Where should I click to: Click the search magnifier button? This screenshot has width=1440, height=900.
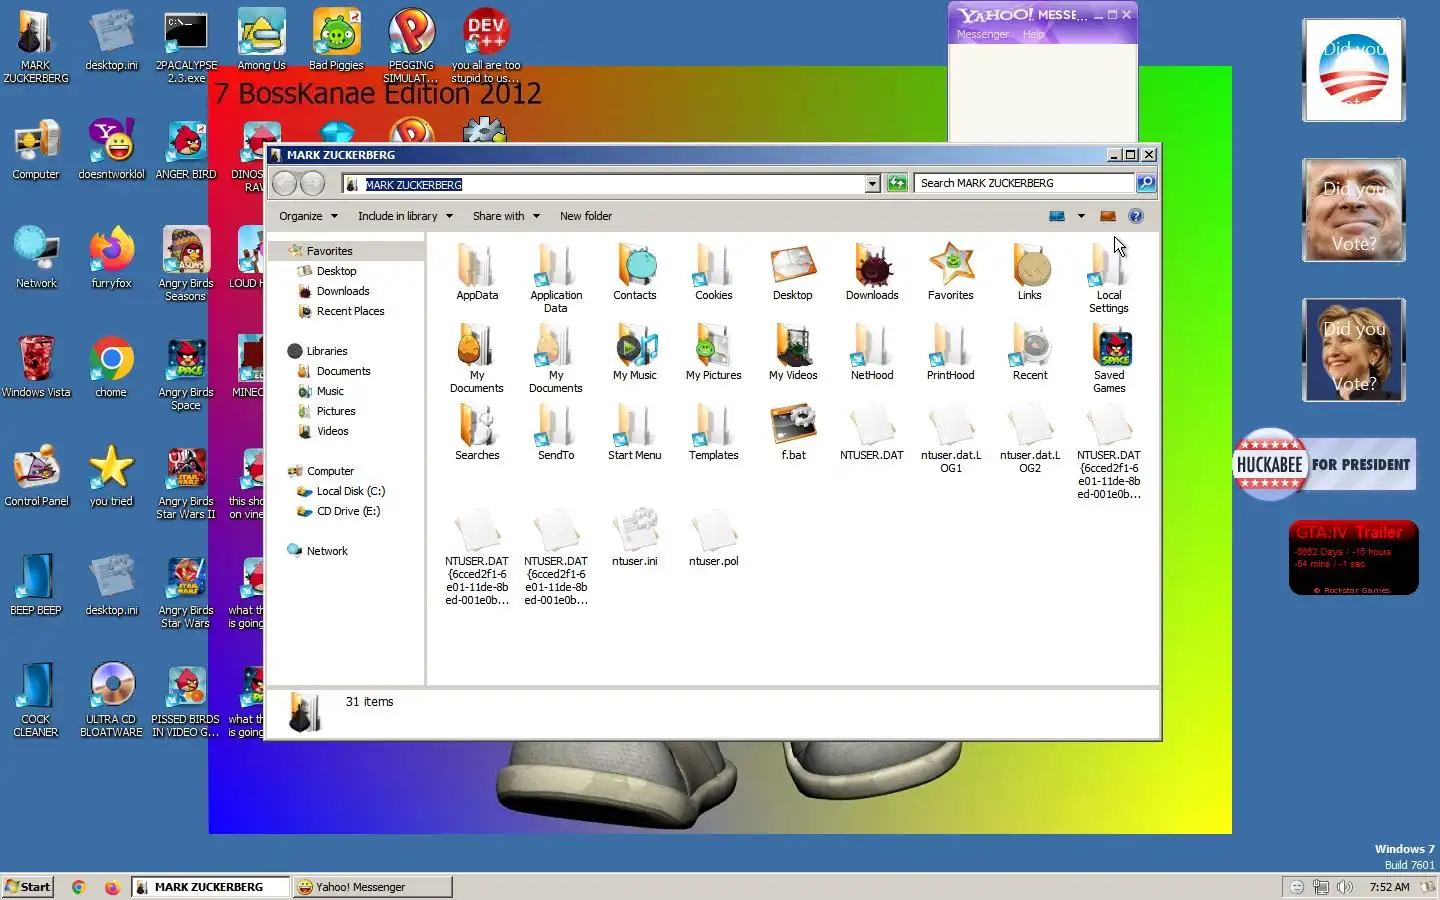point(1146,183)
